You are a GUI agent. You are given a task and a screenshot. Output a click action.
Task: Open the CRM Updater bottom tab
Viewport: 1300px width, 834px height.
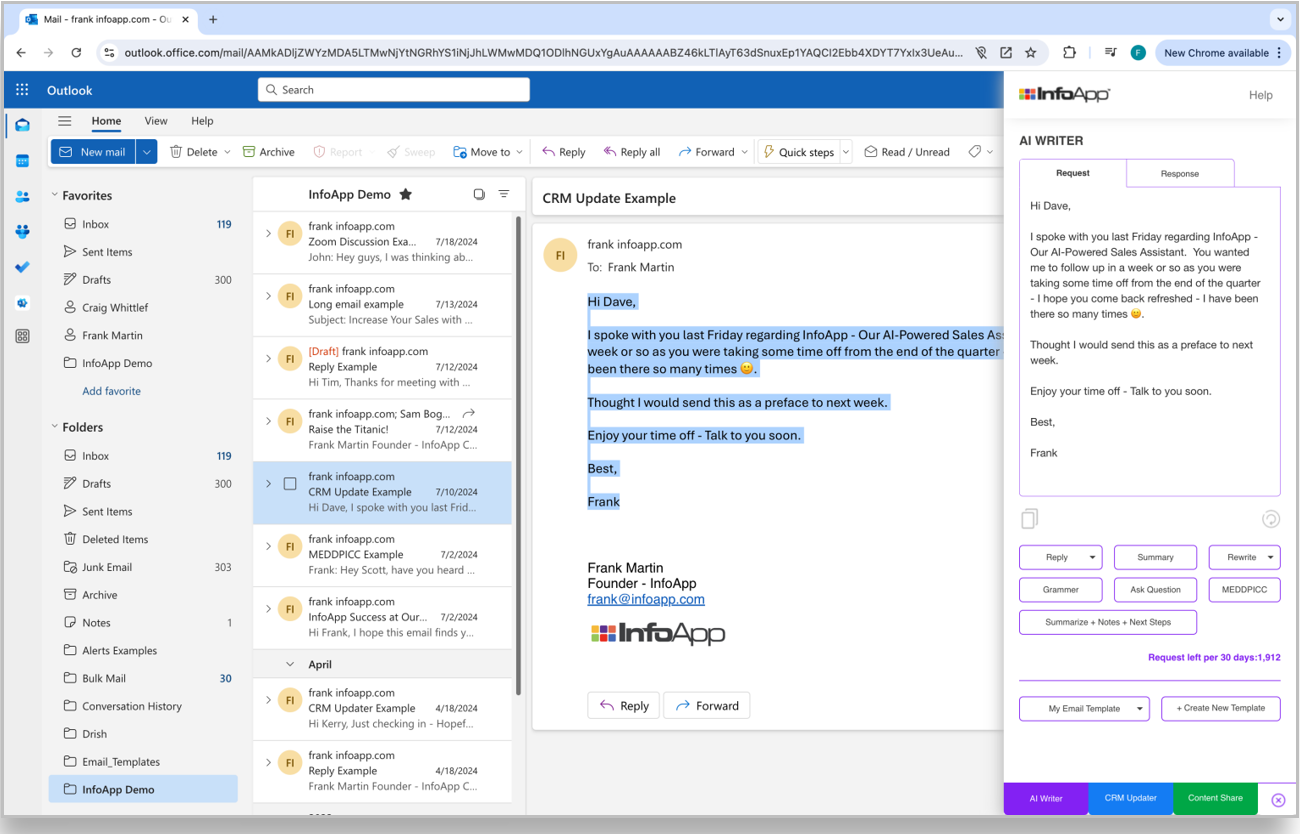click(x=1131, y=798)
